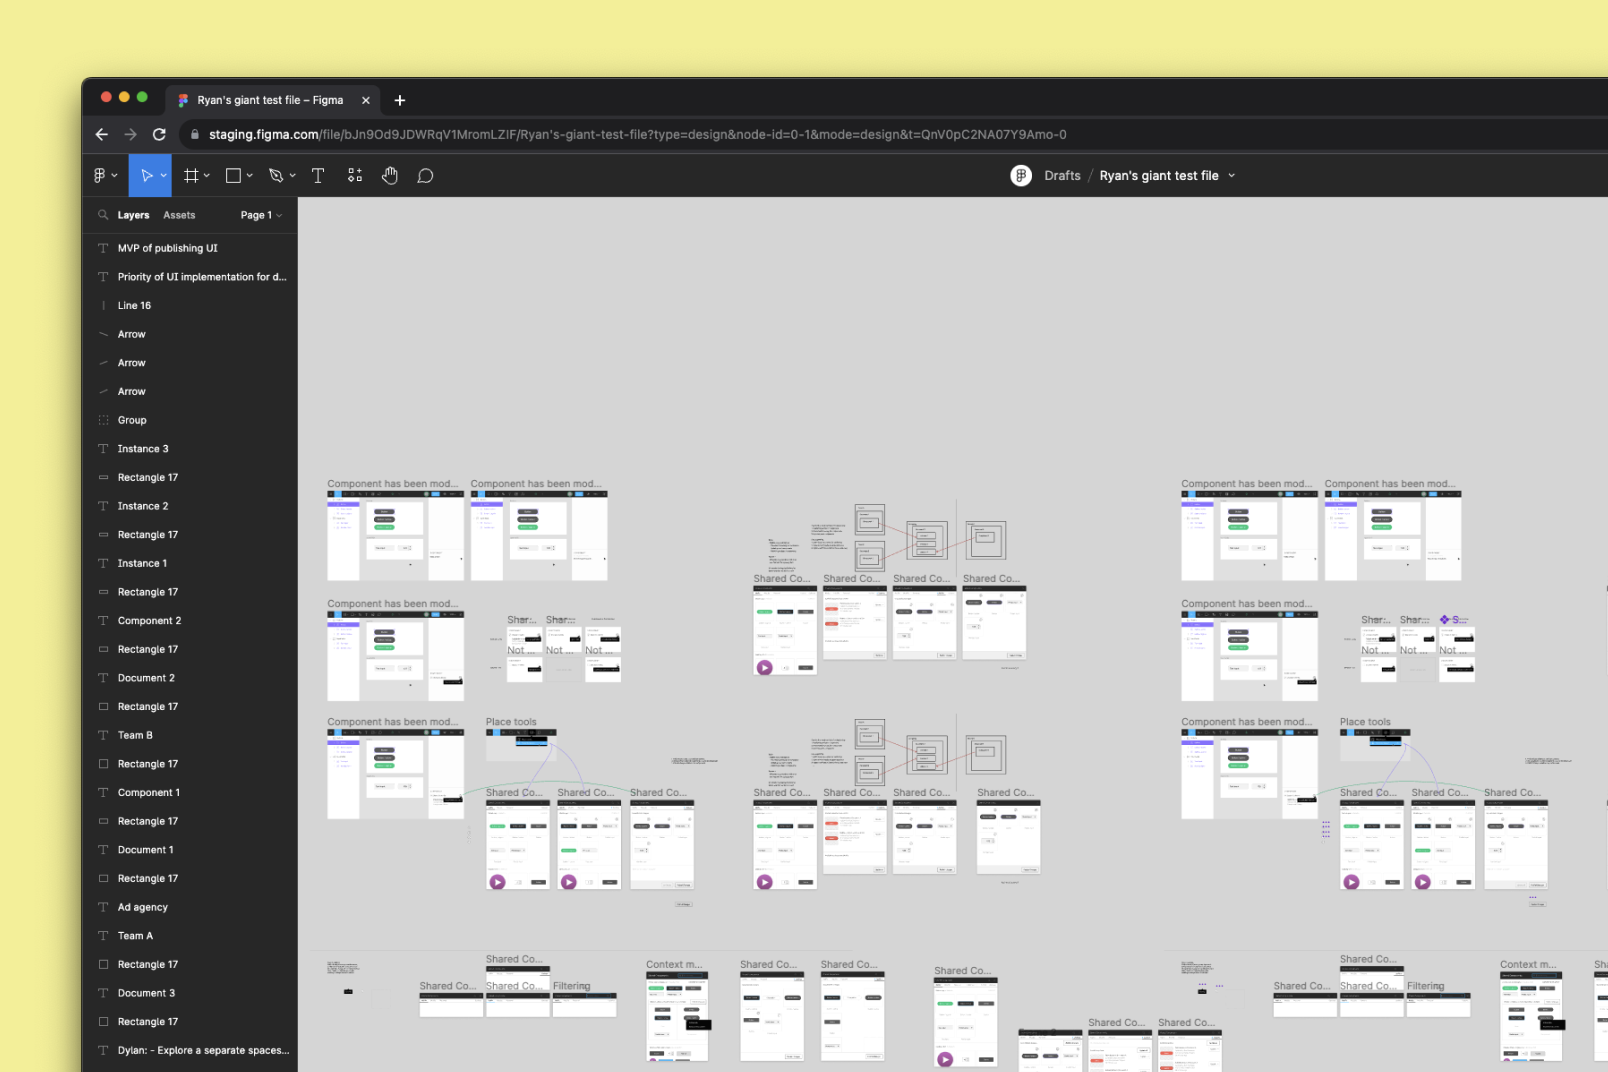The image size is (1608, 1072).
Task: Select the Document 1 layer
Action: pyautogui.click(x=146, y=850)
